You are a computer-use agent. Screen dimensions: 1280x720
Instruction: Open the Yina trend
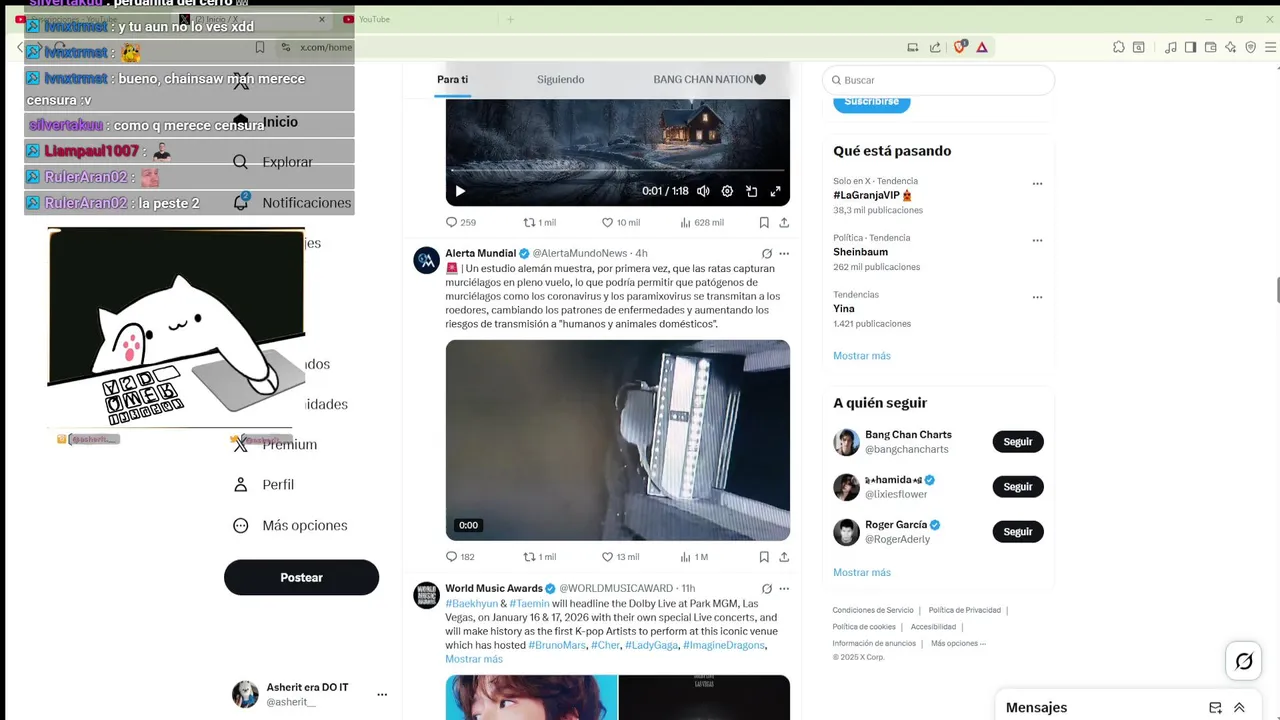pos(844,309)
